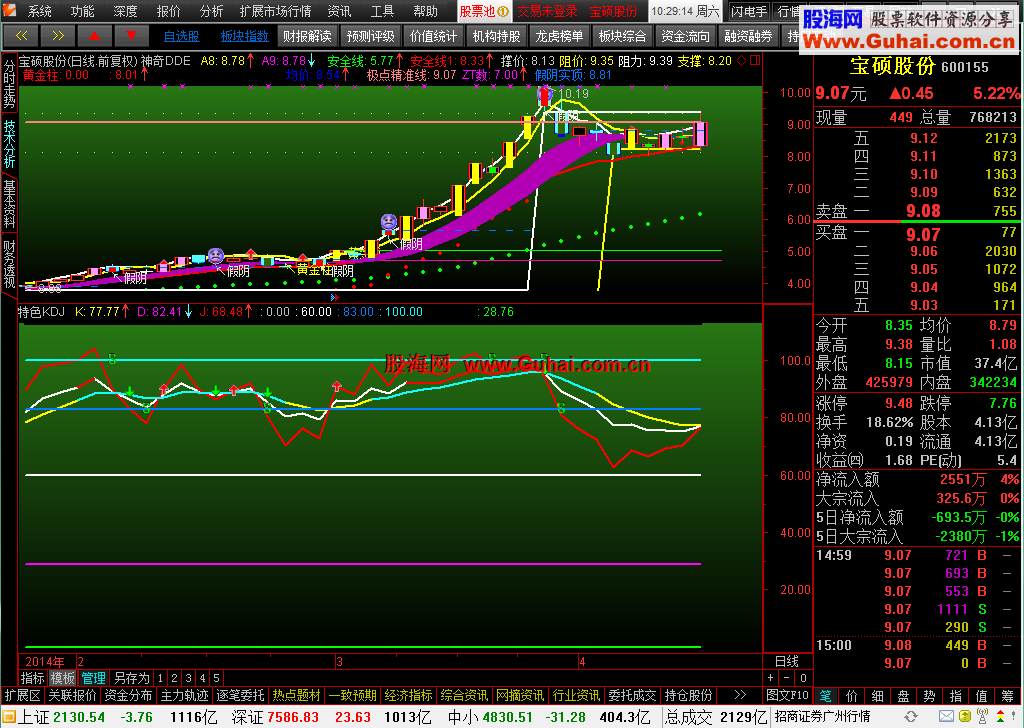1024x728 pixels.
Task: Switch to 技术分析 side tab
Action: 9,144
